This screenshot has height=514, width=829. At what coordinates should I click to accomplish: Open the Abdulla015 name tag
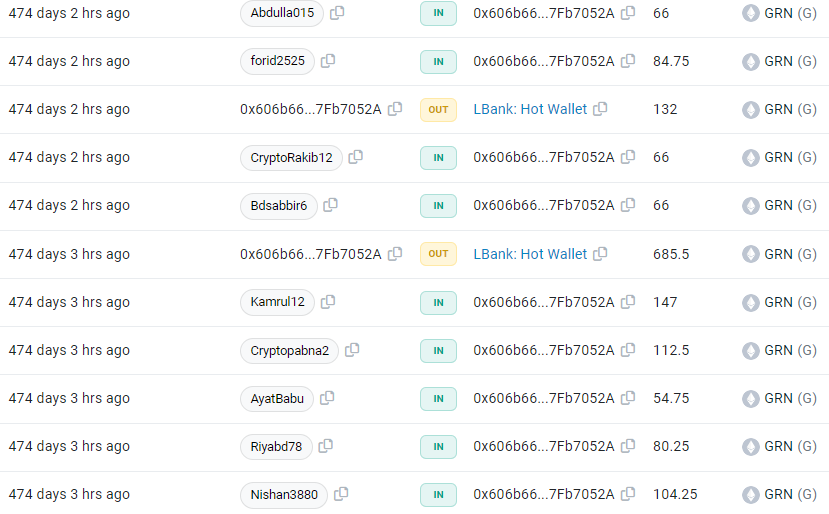282,13
